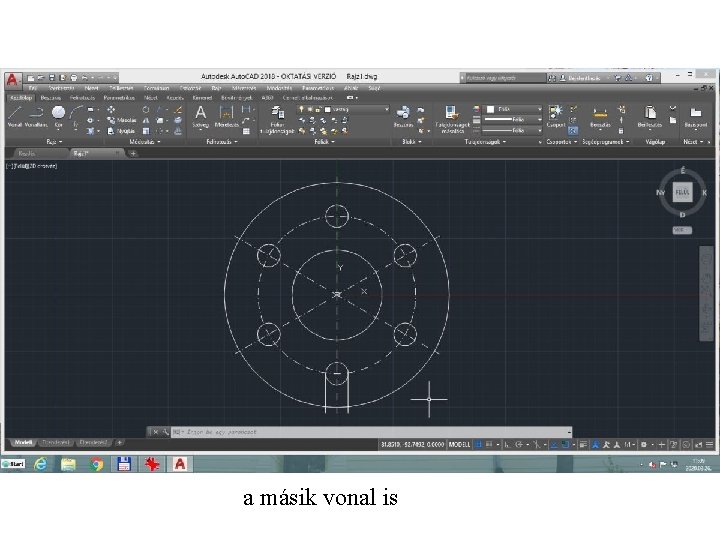
Task: Toggle 2D object snap in status bar
Action: pos(565,444)
